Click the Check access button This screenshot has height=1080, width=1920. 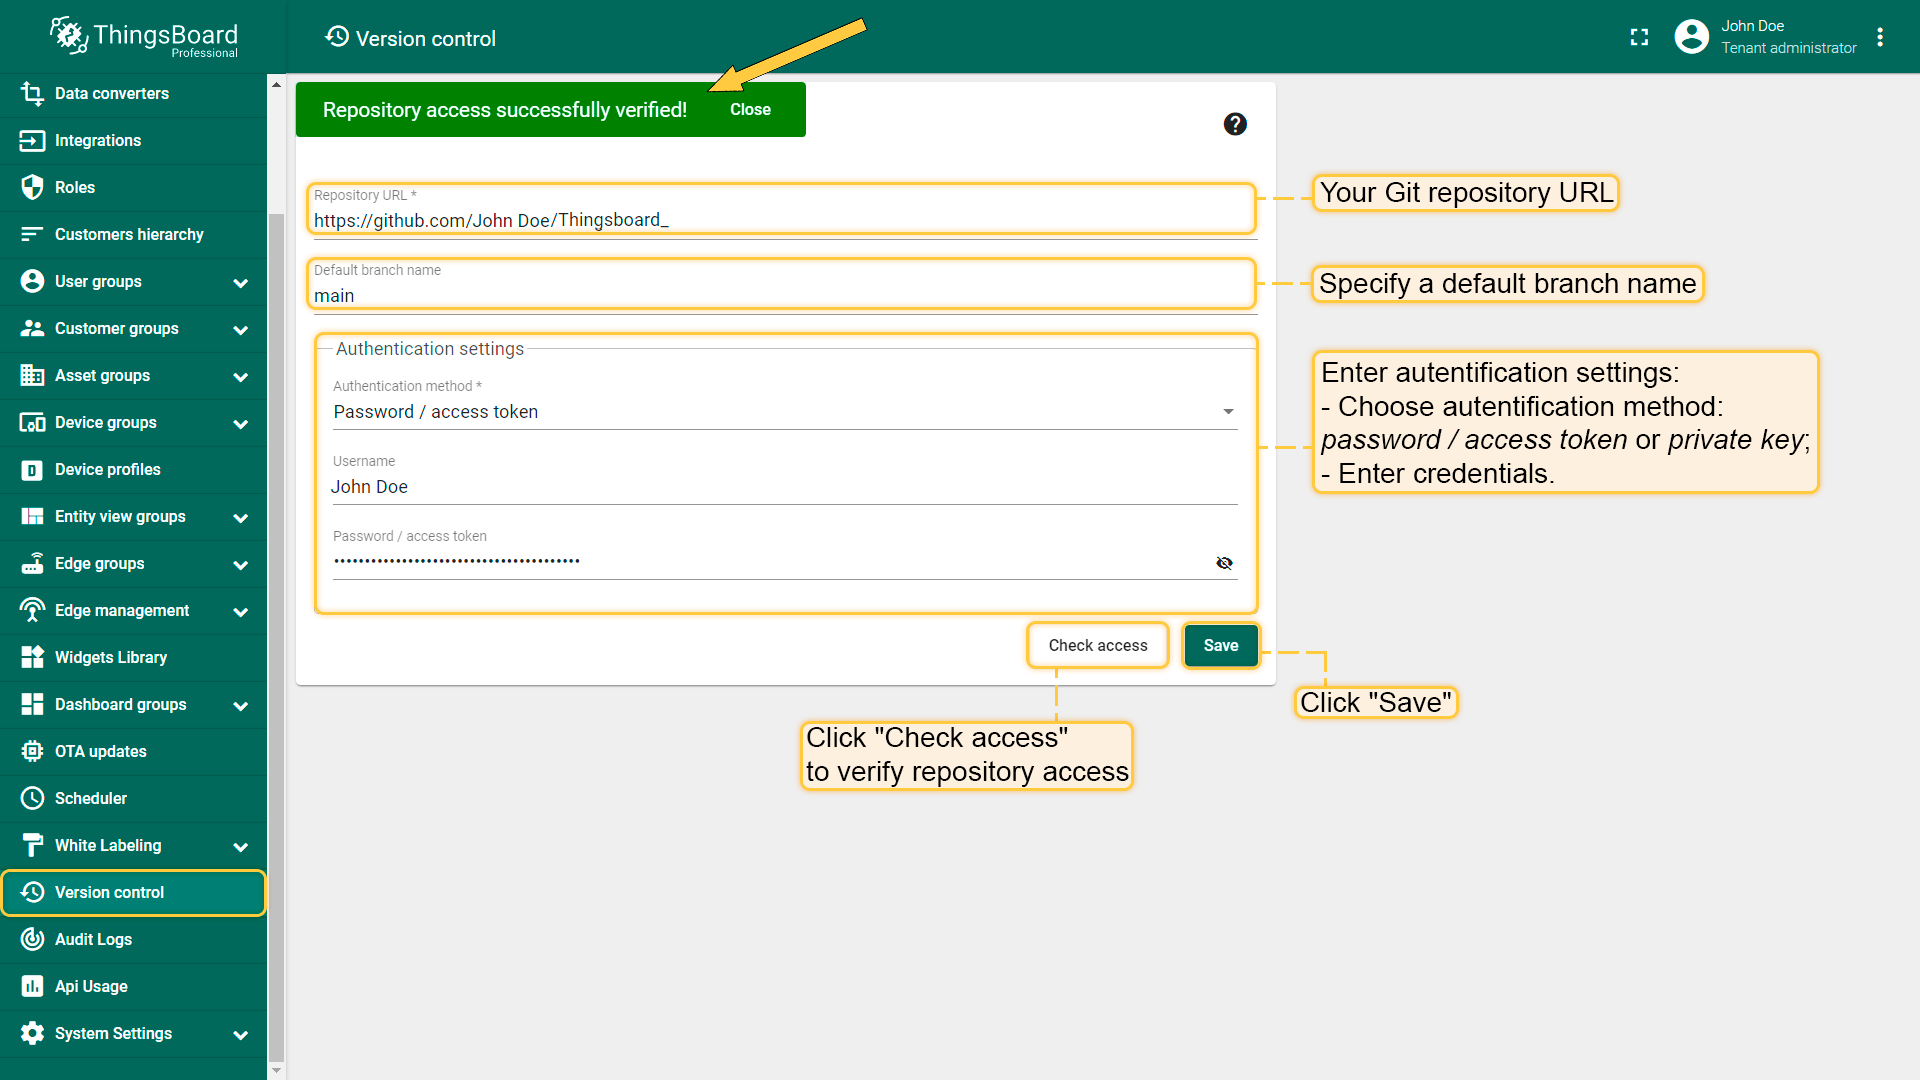click(x=1097, y=645)
